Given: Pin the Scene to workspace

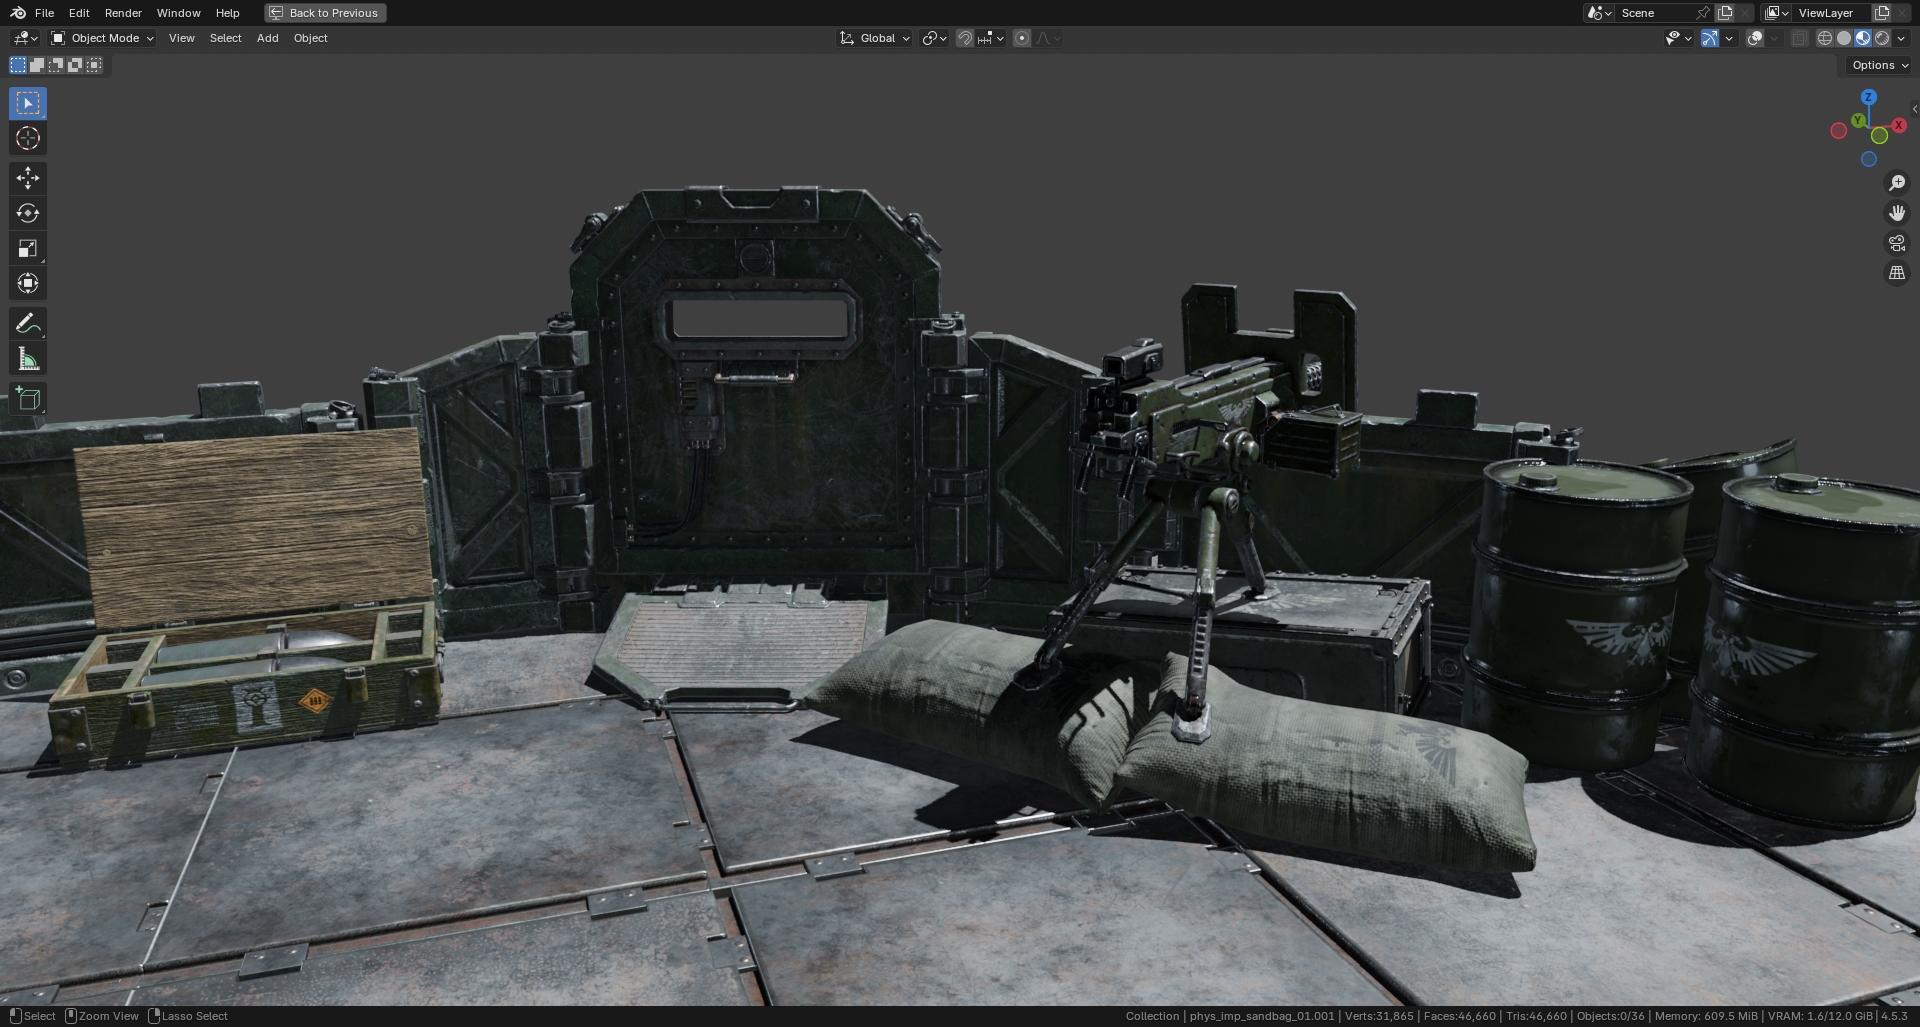Looking at the screenshot, I should coord(1703,13).
